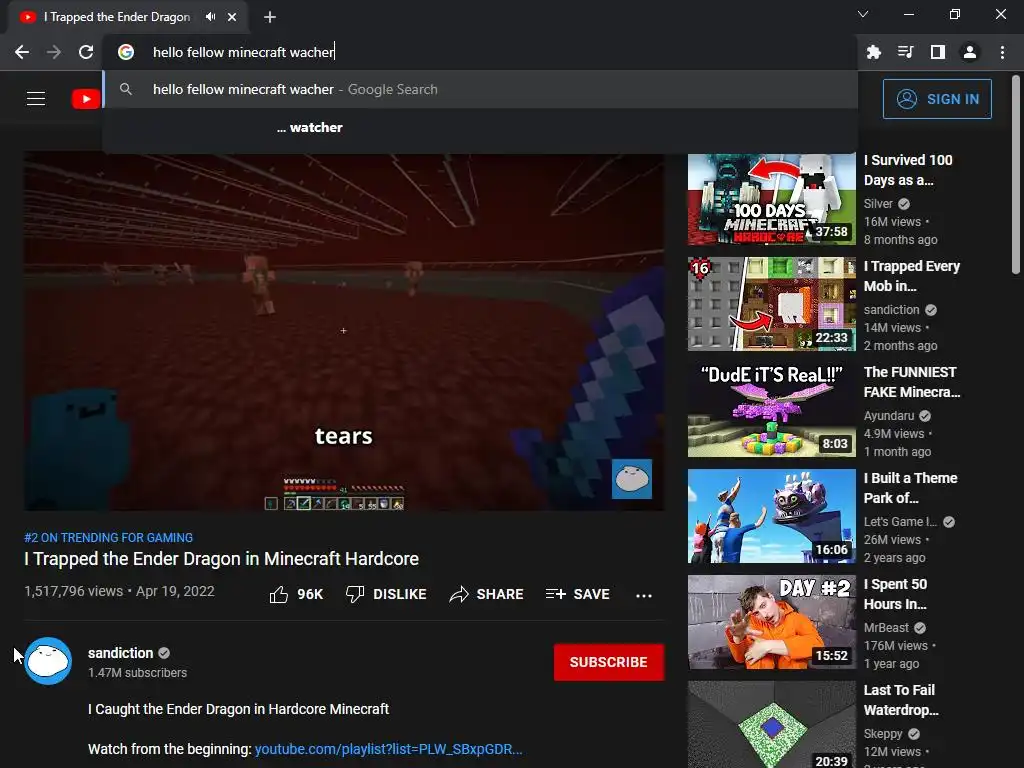The height and width of the screenshot is (768, 1024).
Task: Click the Silver channel name
Action: (878, 204)
